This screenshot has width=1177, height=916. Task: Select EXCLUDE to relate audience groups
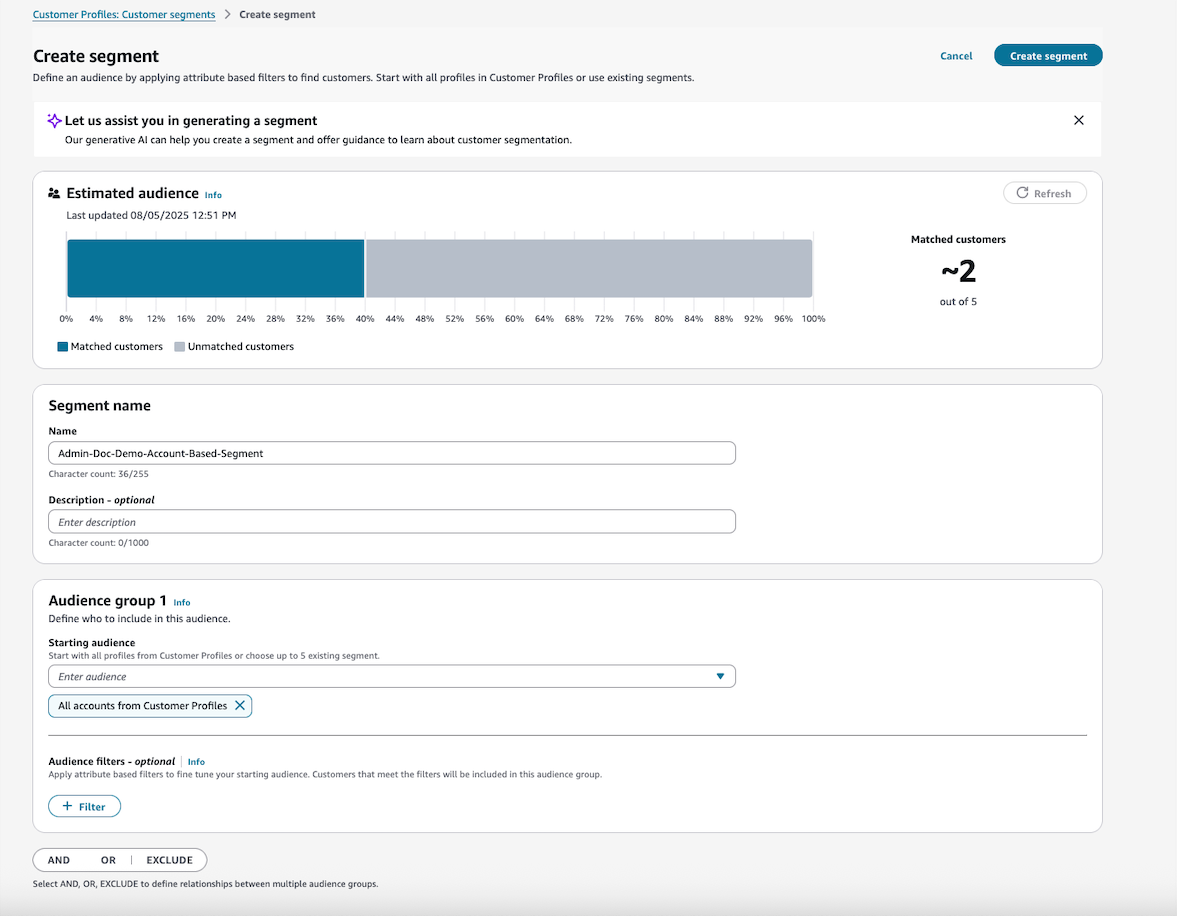[x=169, y=859]
